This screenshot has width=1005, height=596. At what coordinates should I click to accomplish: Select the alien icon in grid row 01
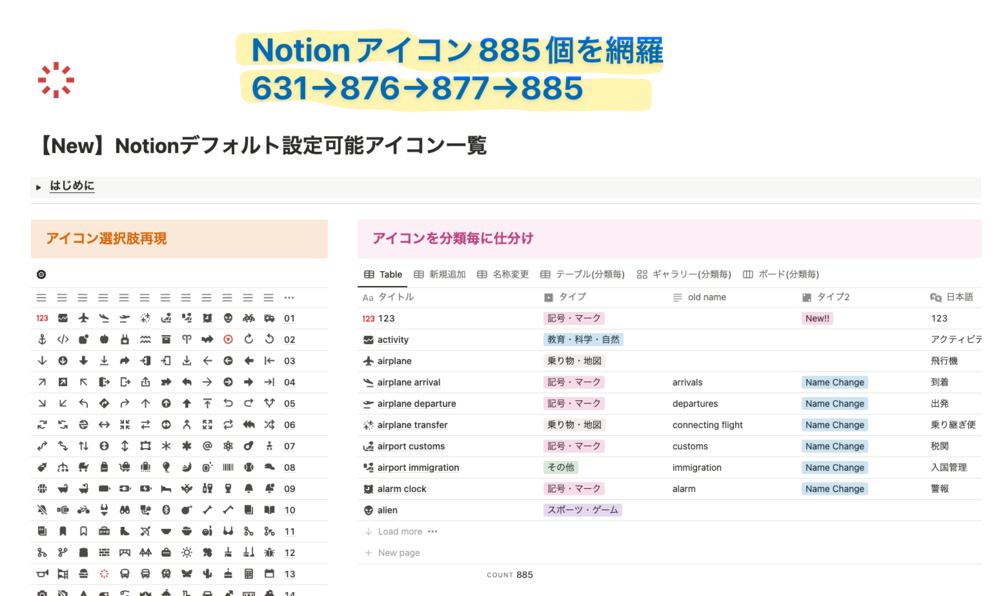pos(228,318)
